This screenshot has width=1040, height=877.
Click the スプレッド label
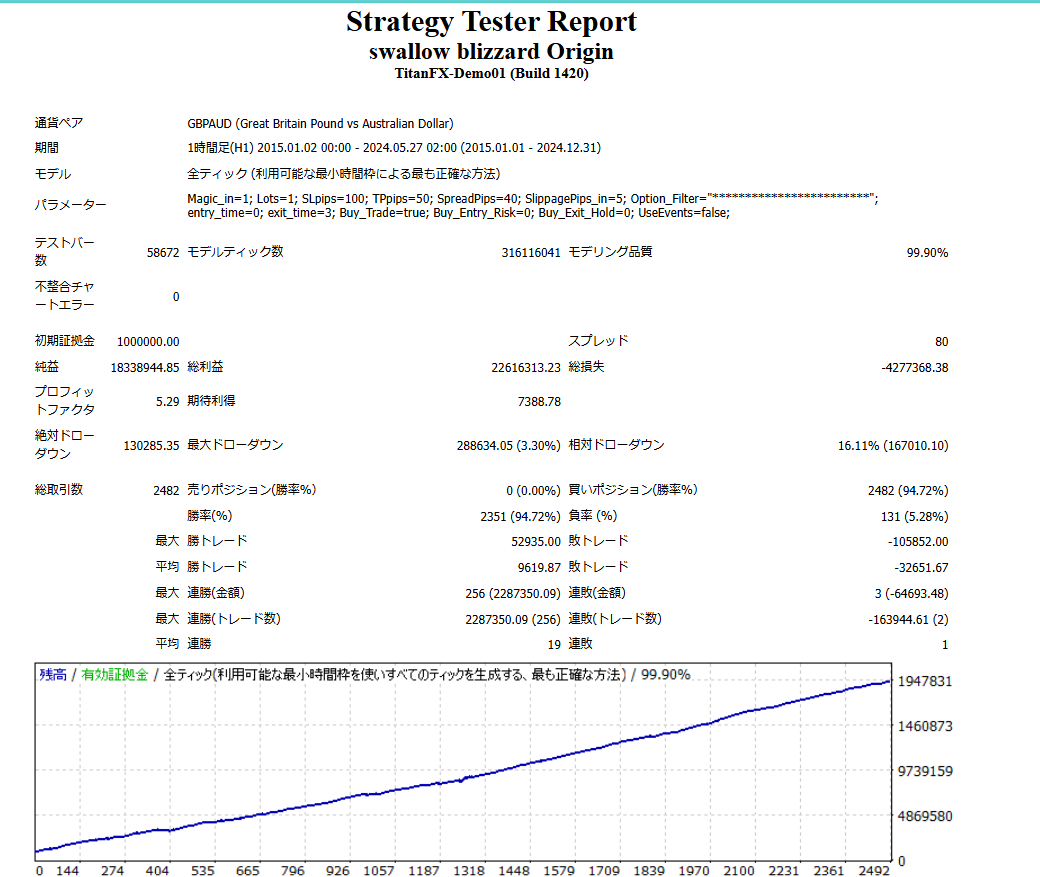598,341
